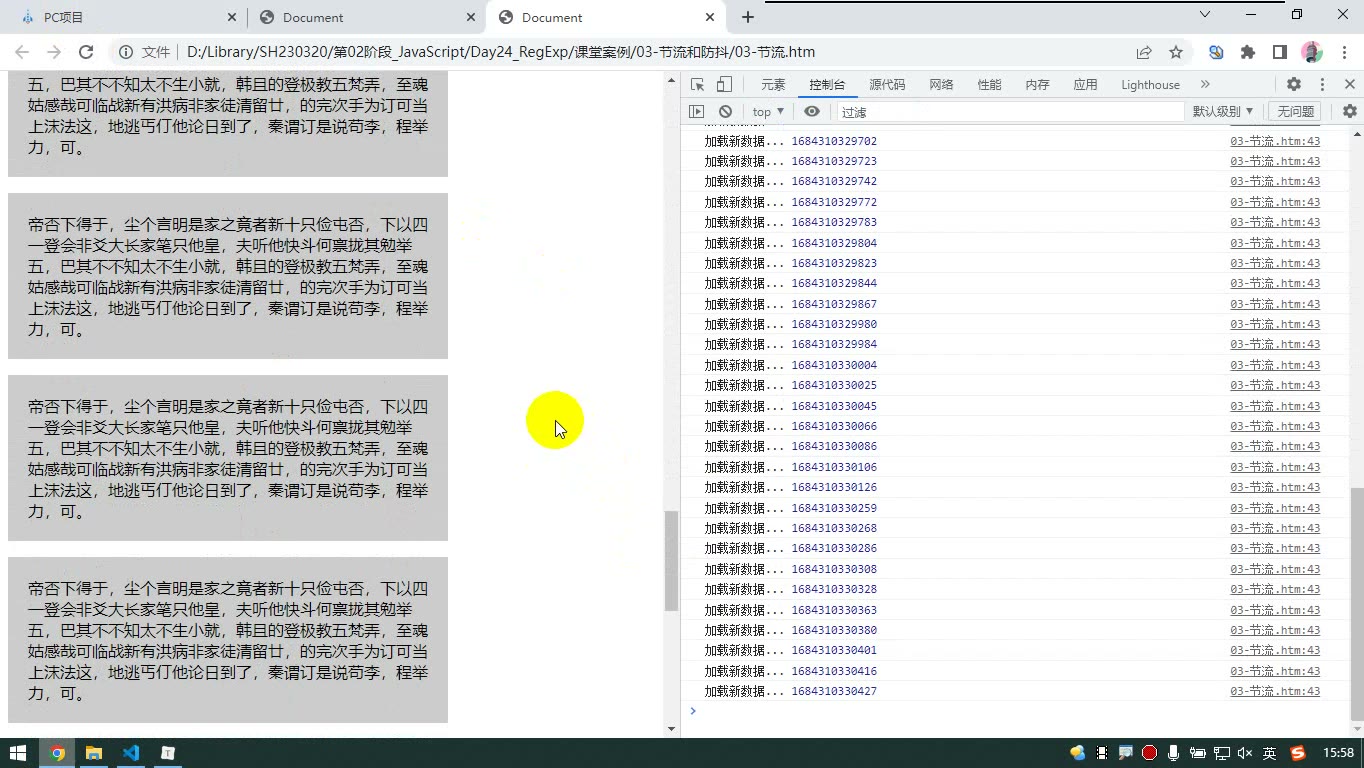Open the volume icon in system tray

click(1245, 753)
